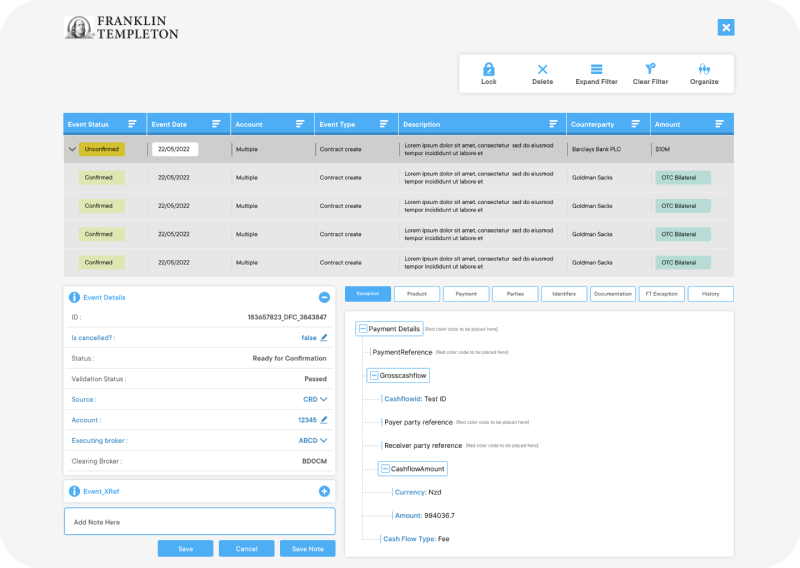Viewport: 800px width, 568px height.
Task: Edit the Is cancelled field pencil icon
Action: point(324,338)
